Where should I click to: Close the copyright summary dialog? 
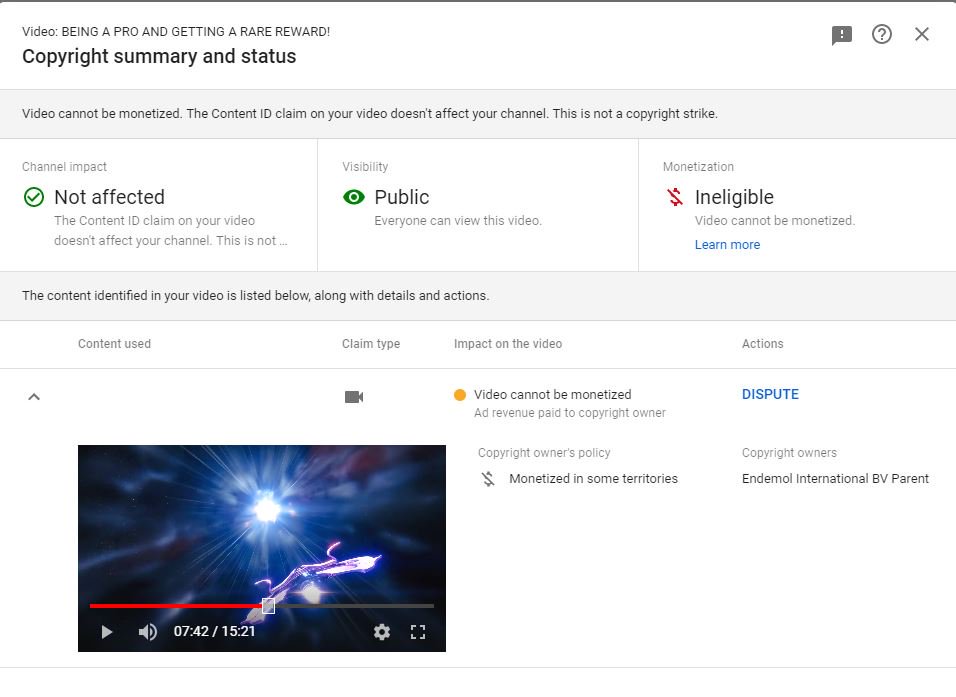pos(922,34)
